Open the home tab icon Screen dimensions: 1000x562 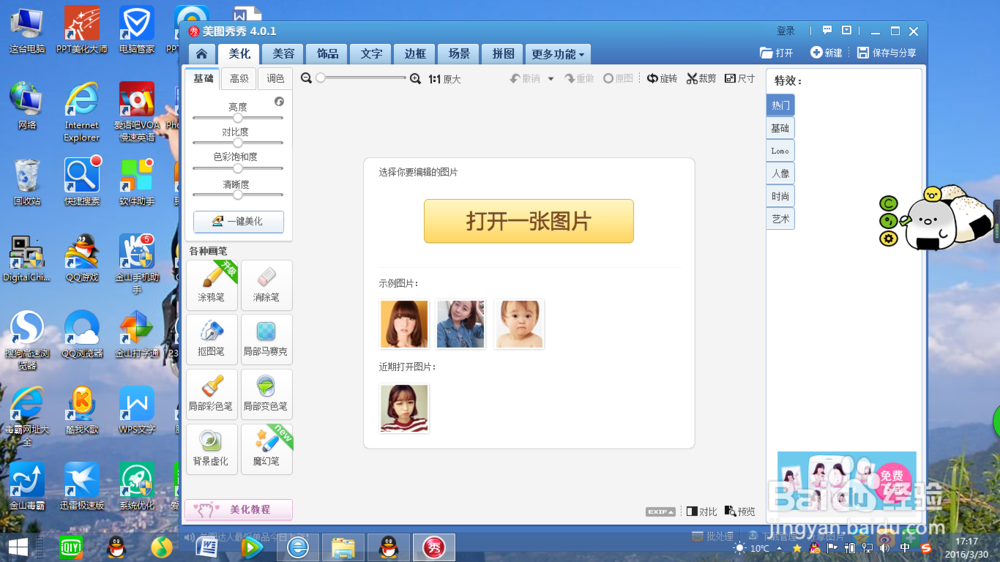(x=202, y=54)
